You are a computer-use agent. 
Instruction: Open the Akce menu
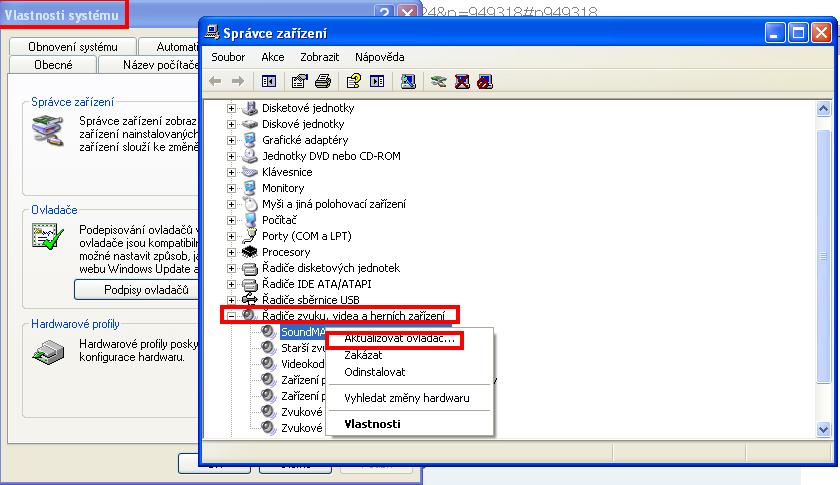tap(273, 57)
